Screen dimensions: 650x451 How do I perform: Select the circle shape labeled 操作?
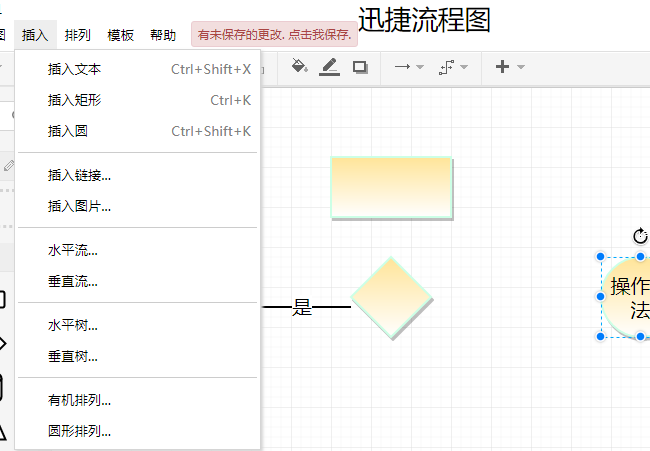click(626, 297)
